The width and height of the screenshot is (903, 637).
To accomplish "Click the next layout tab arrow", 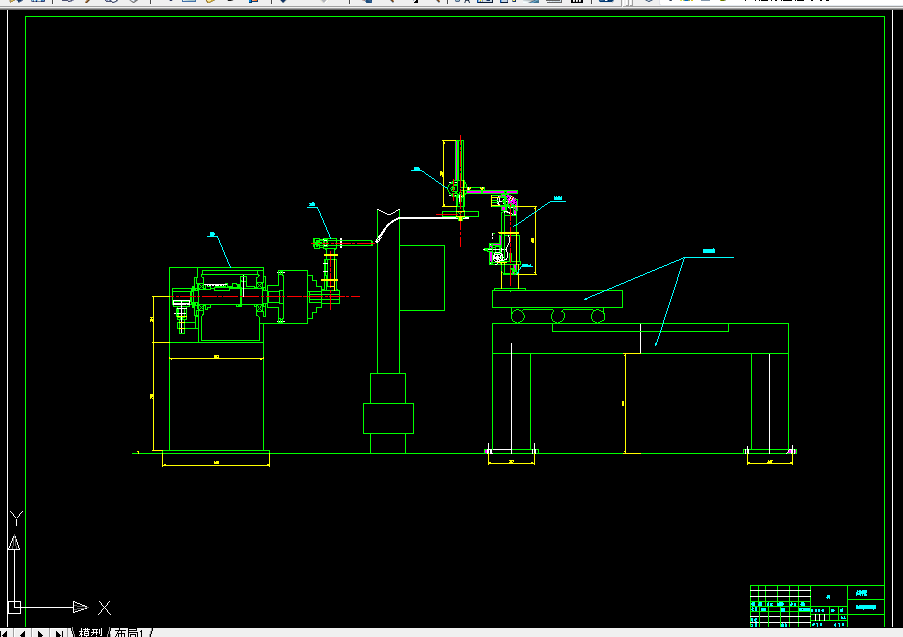I will [x=40, y=633].
